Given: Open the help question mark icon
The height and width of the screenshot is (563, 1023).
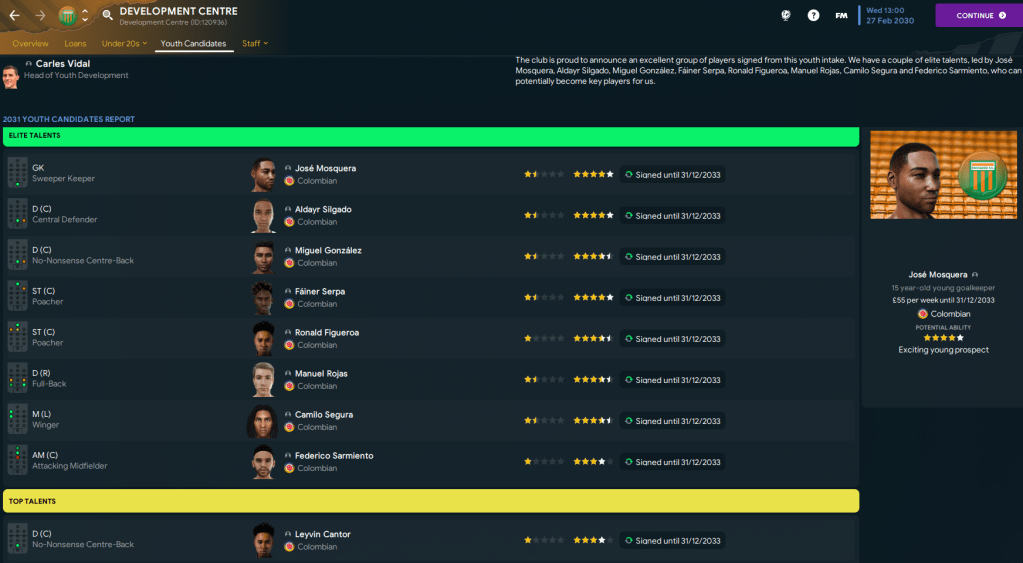Looking at the screenshot, I should tap(814, 16).
